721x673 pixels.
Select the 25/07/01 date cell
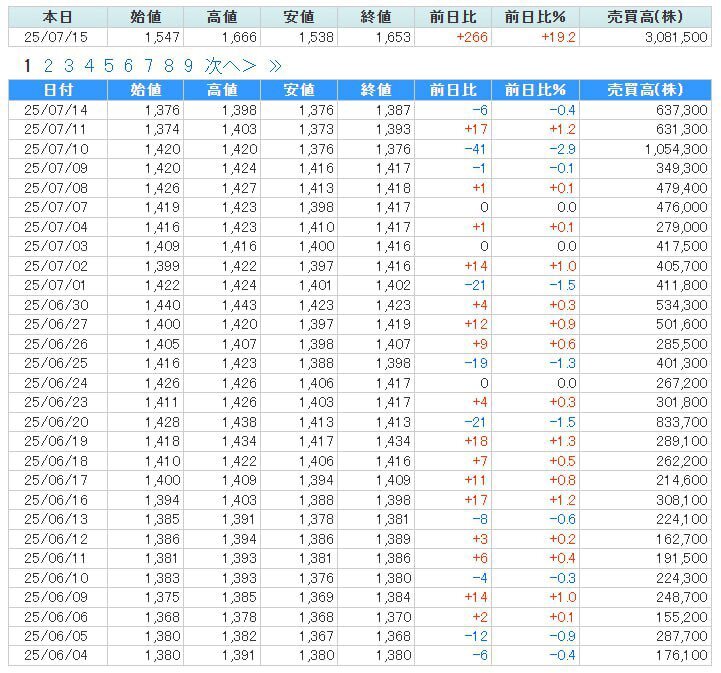click(56, 286)
